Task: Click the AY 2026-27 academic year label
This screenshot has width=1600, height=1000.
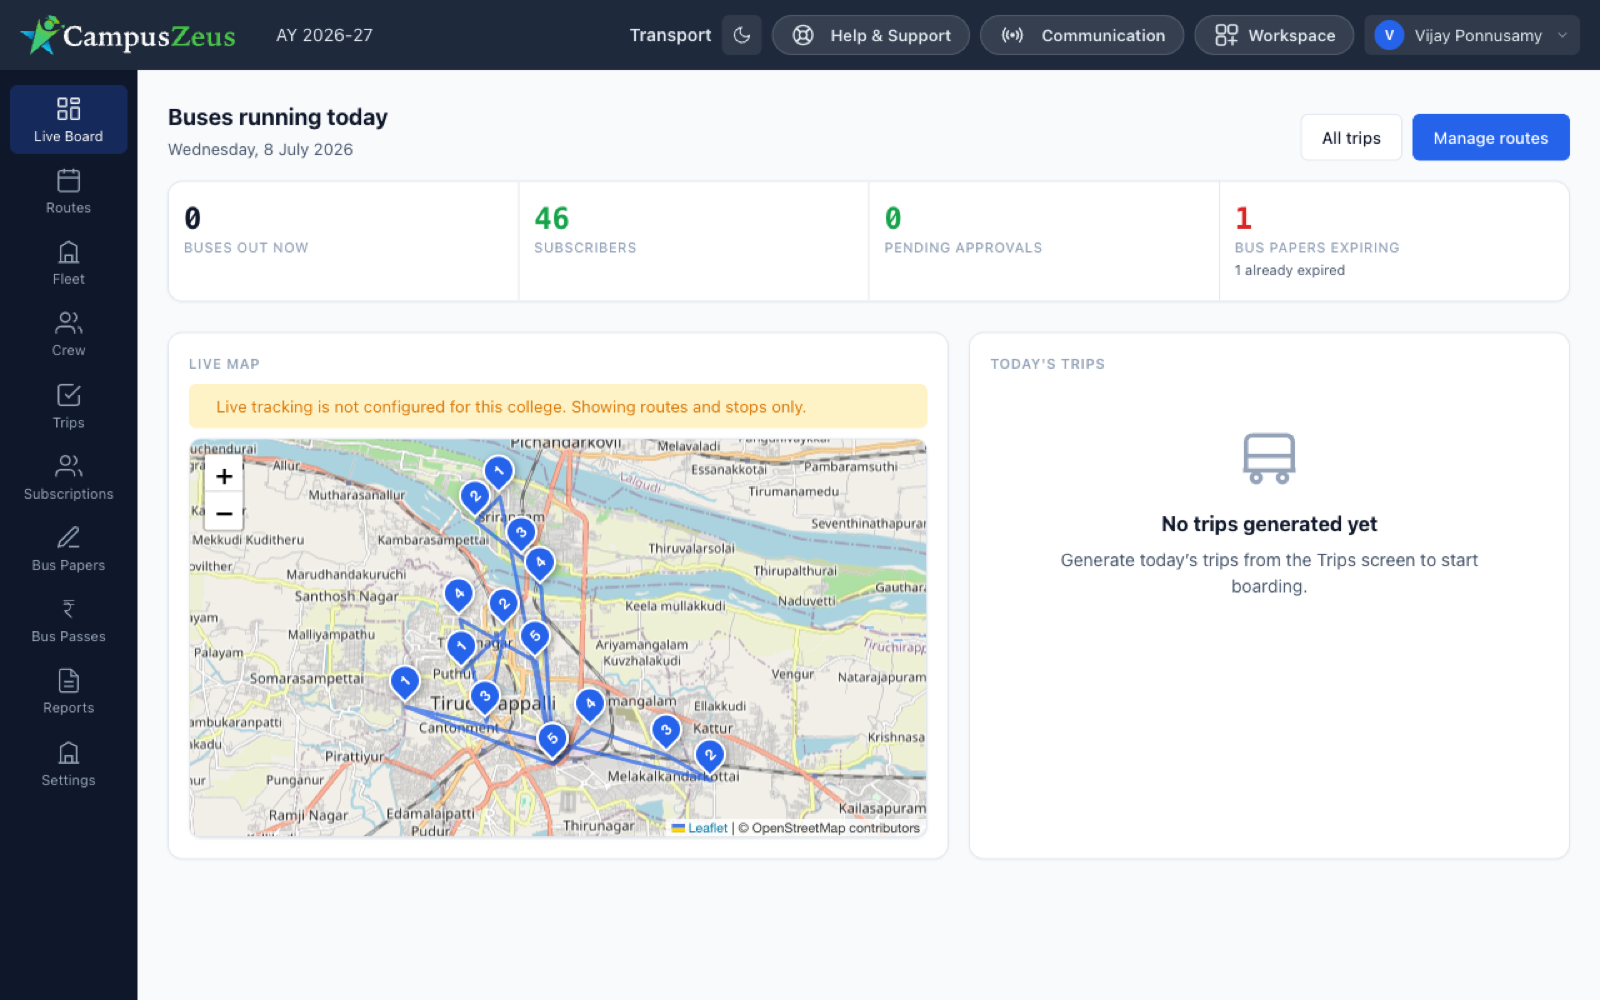Action: point(324,35)
